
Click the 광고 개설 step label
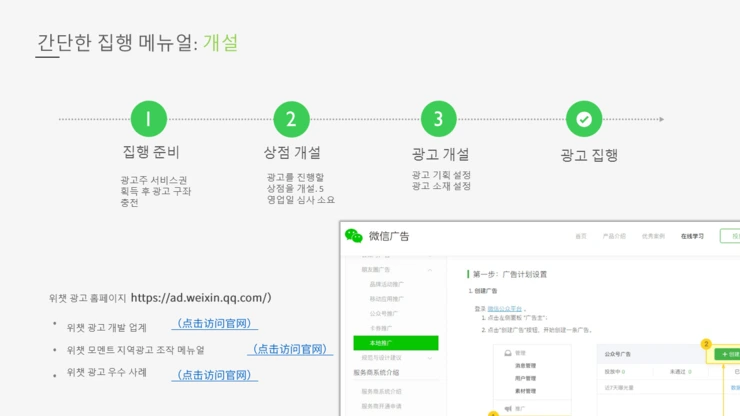[x=440, y=154]
